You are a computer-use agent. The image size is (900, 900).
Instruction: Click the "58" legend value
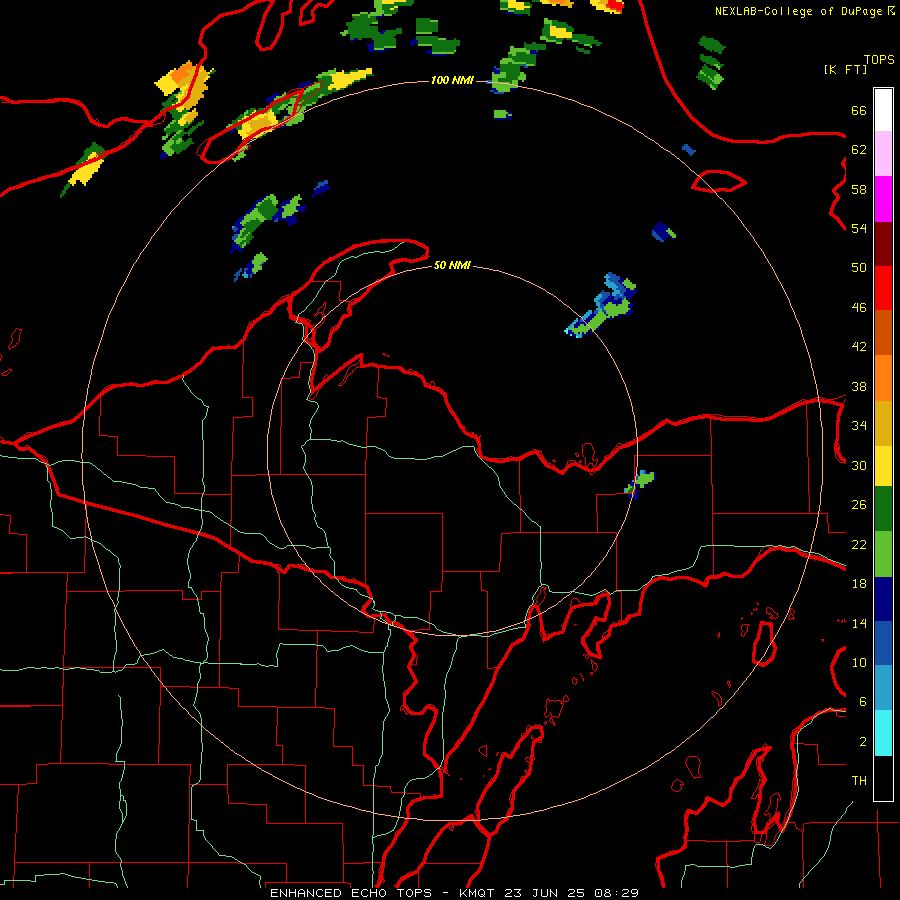pos(859,189)
